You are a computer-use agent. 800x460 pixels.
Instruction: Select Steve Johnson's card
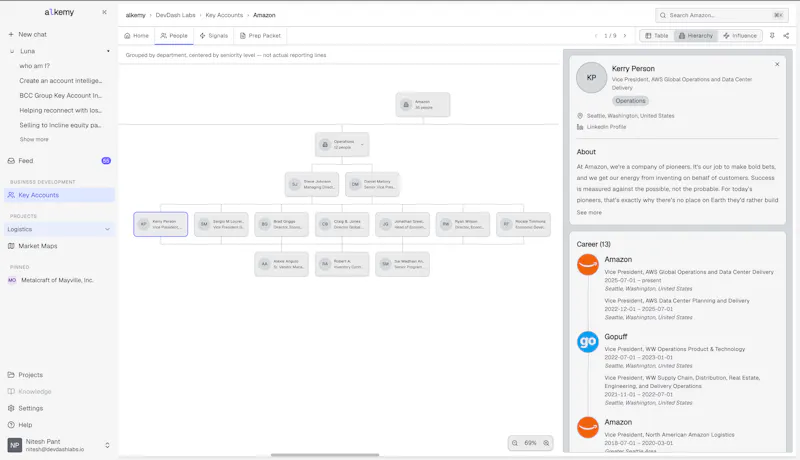[x=312, y=184]
